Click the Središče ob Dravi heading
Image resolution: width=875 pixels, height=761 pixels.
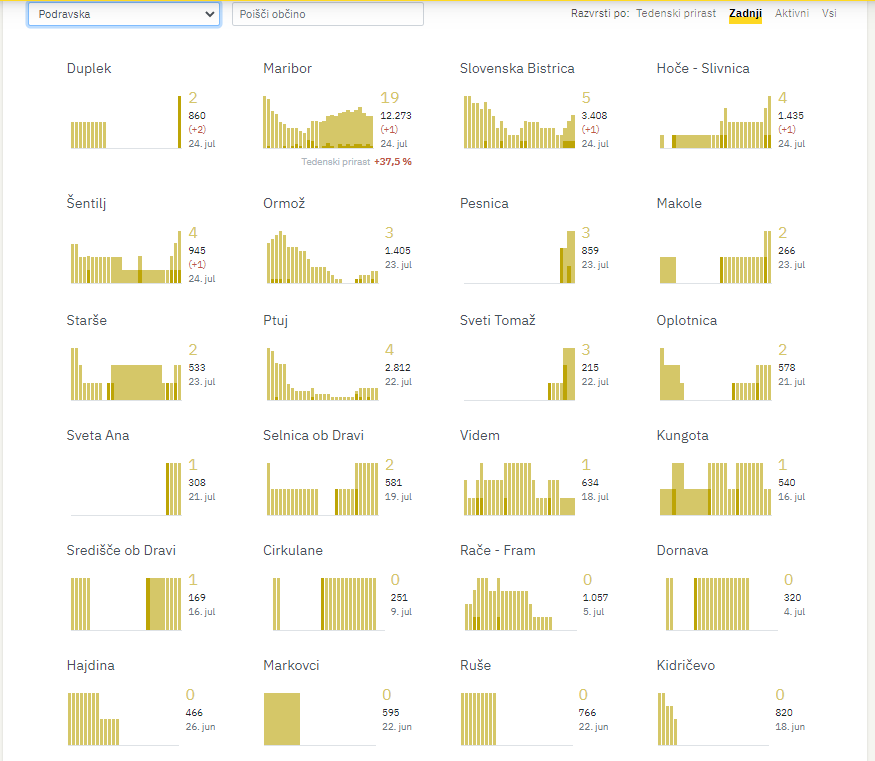tap(121, 551)
